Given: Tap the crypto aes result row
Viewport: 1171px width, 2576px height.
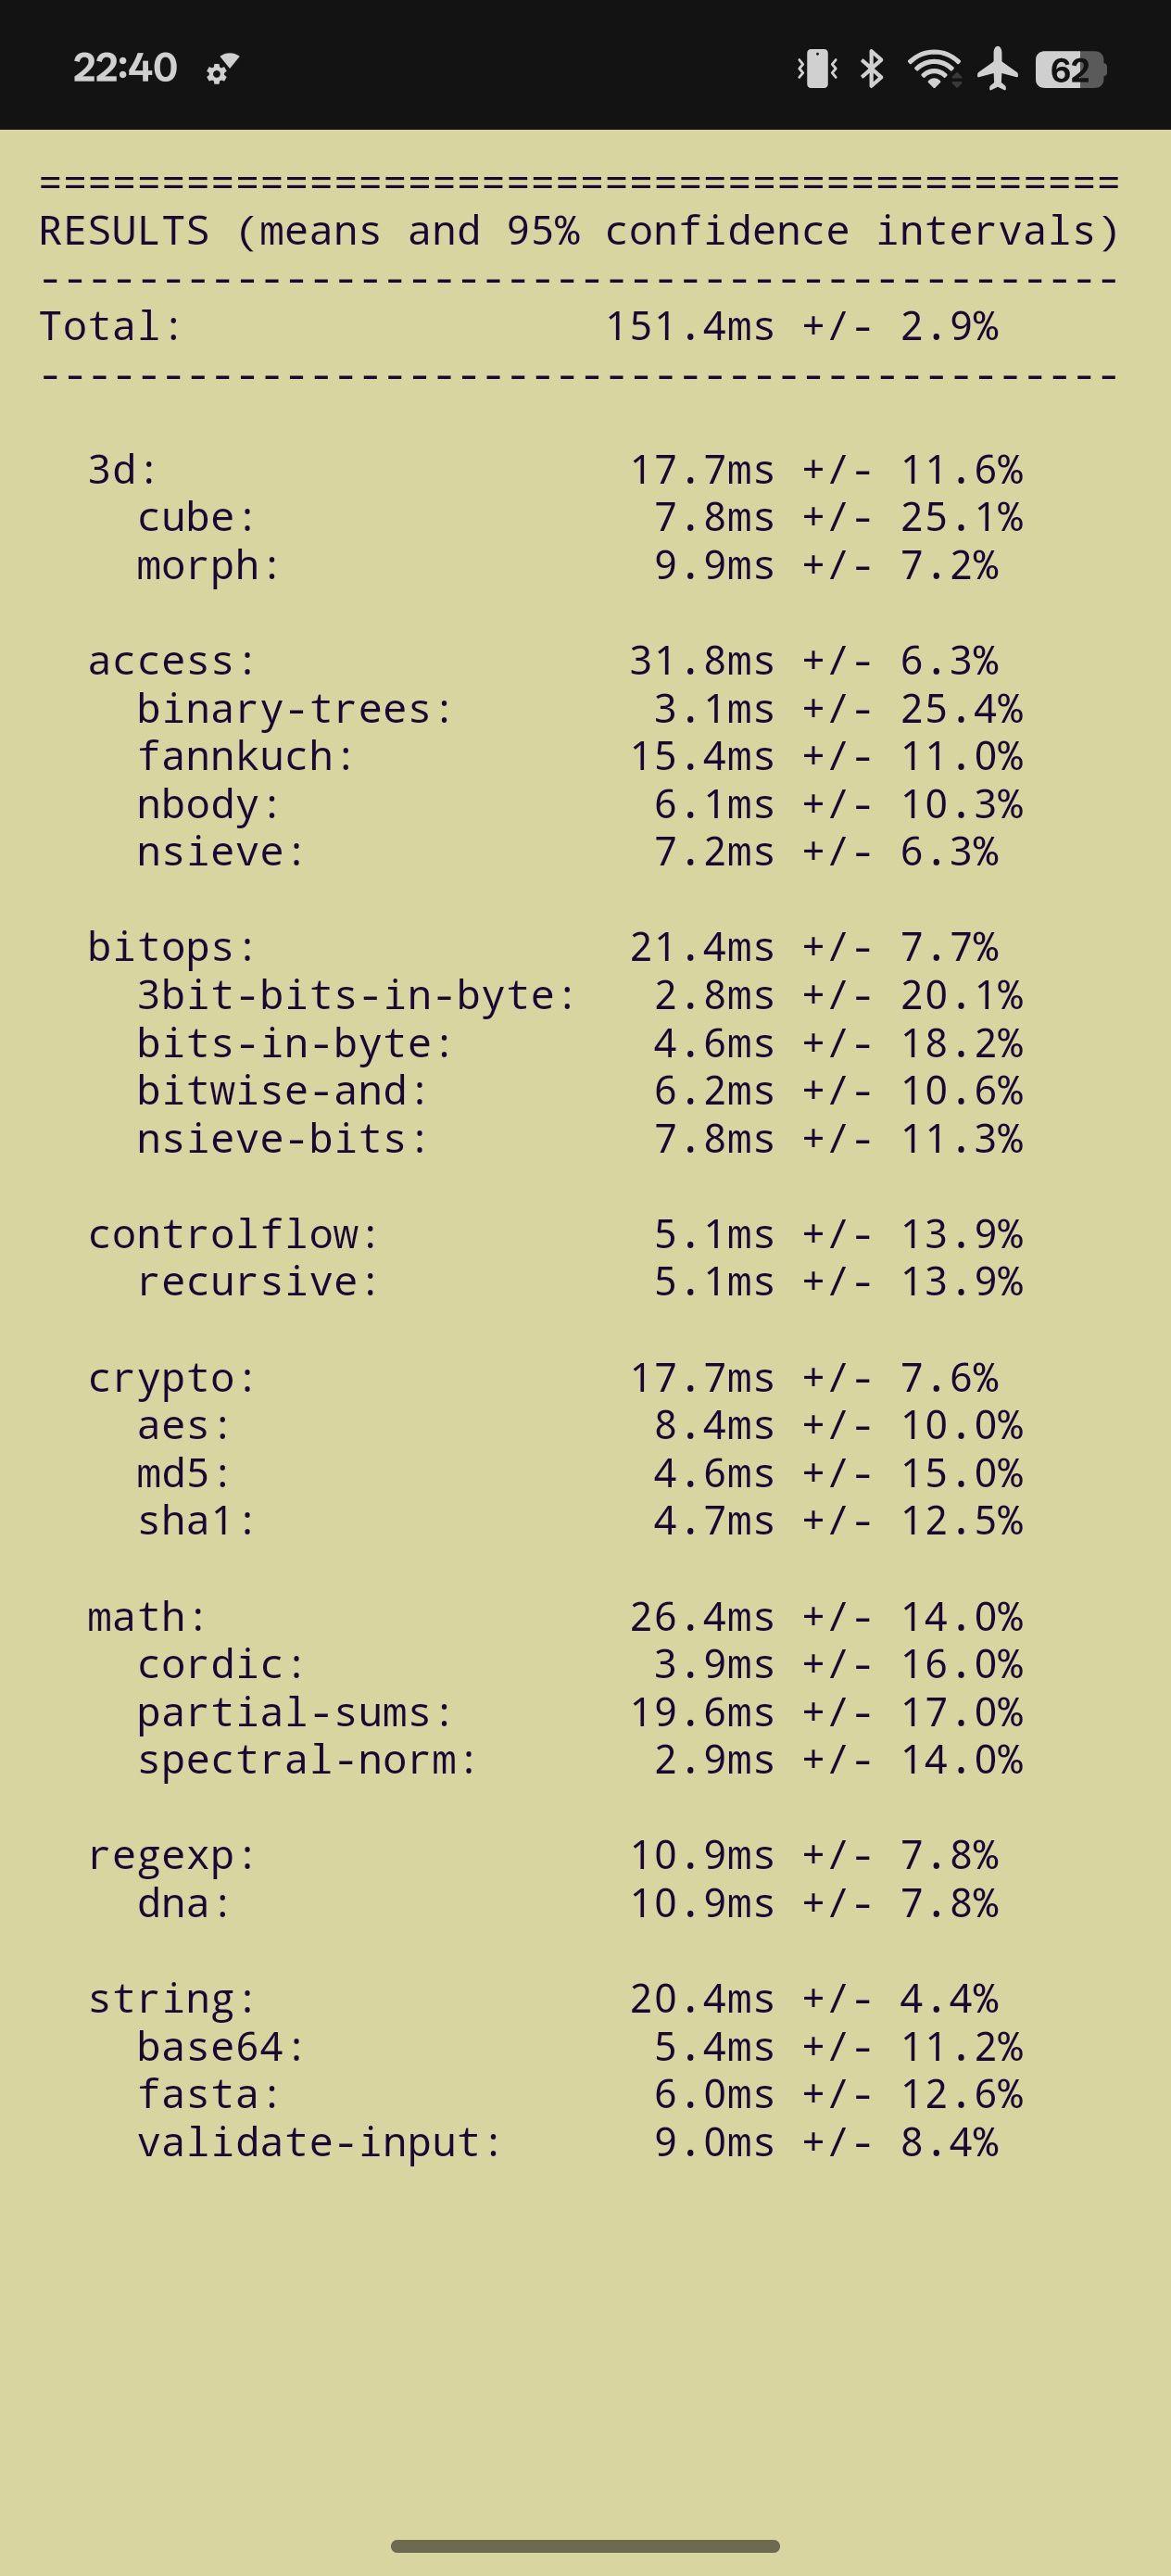Looking at the screenshot, I should pyautogui.click(x=580, y=1426).
